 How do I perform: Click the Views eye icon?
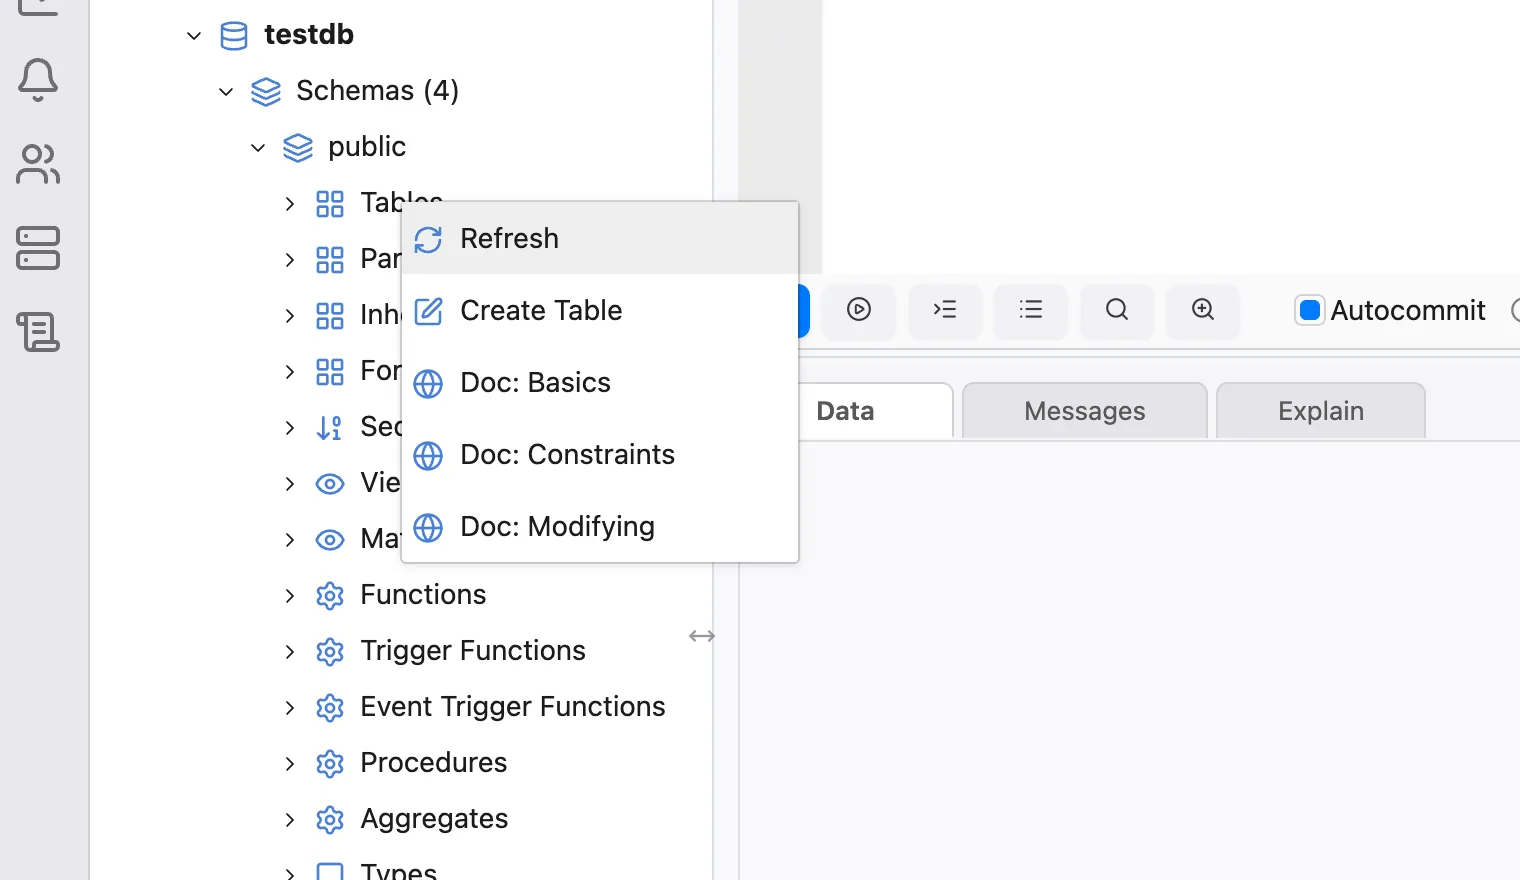pos(330,484)
